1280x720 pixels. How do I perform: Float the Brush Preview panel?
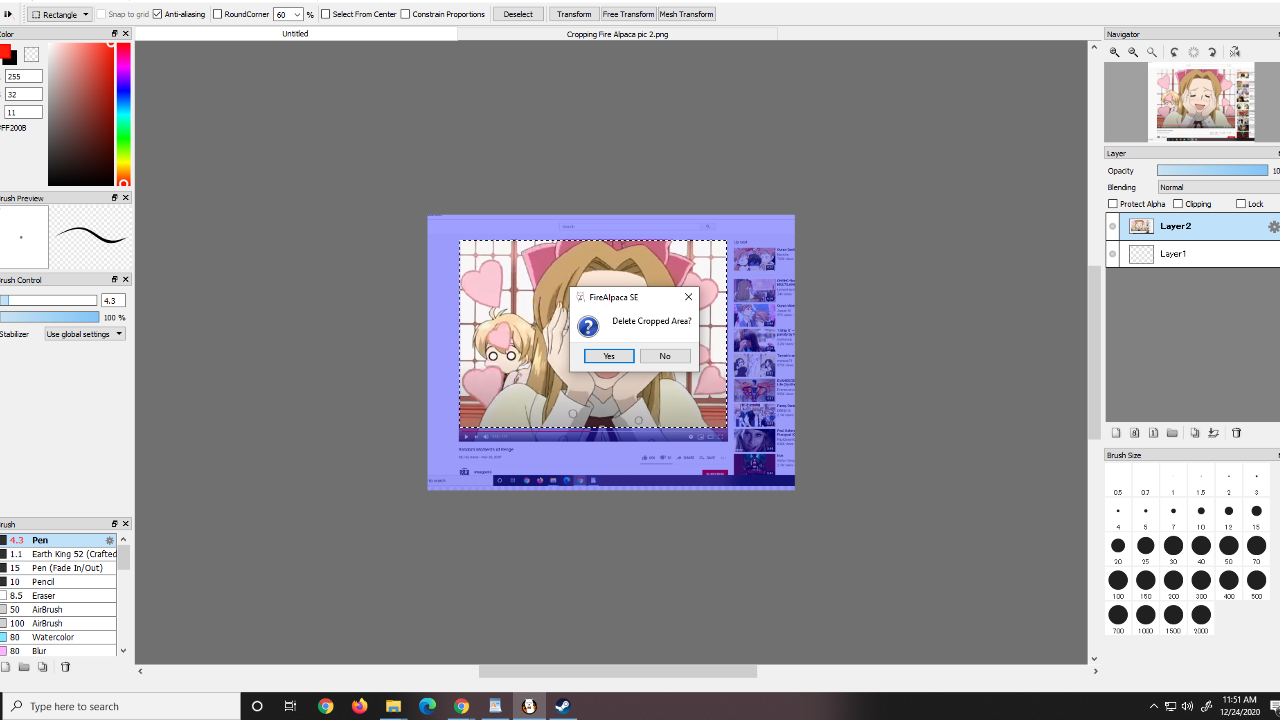pos(115,198)
